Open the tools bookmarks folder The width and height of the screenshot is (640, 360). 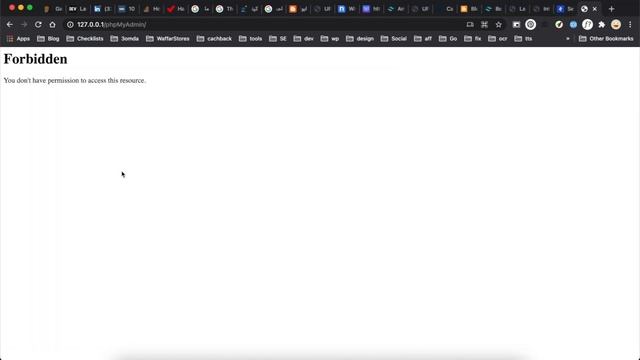(251, 39)
